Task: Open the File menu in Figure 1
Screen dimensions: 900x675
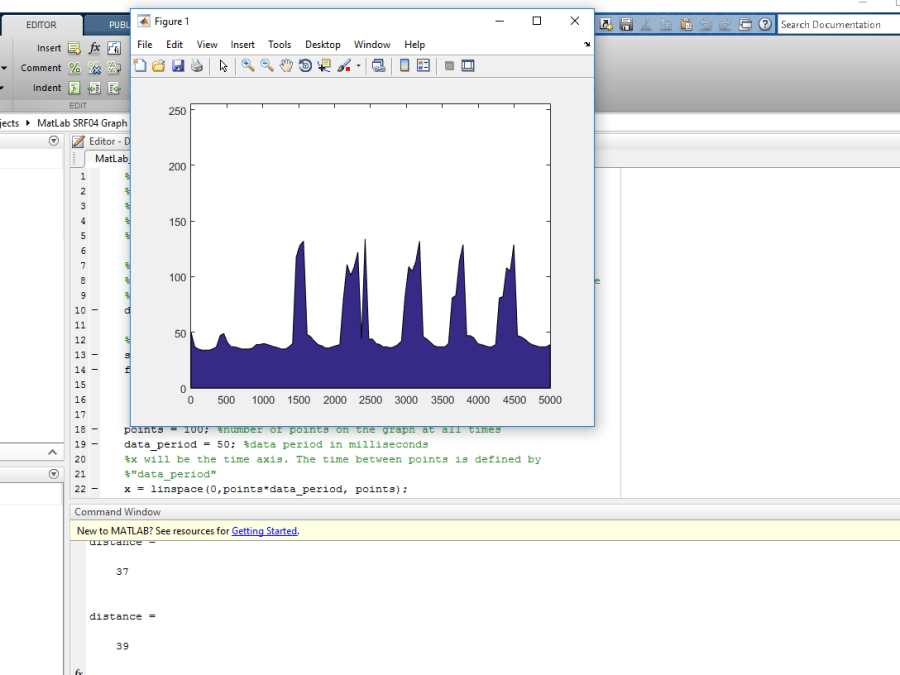Action: [145, 44]
